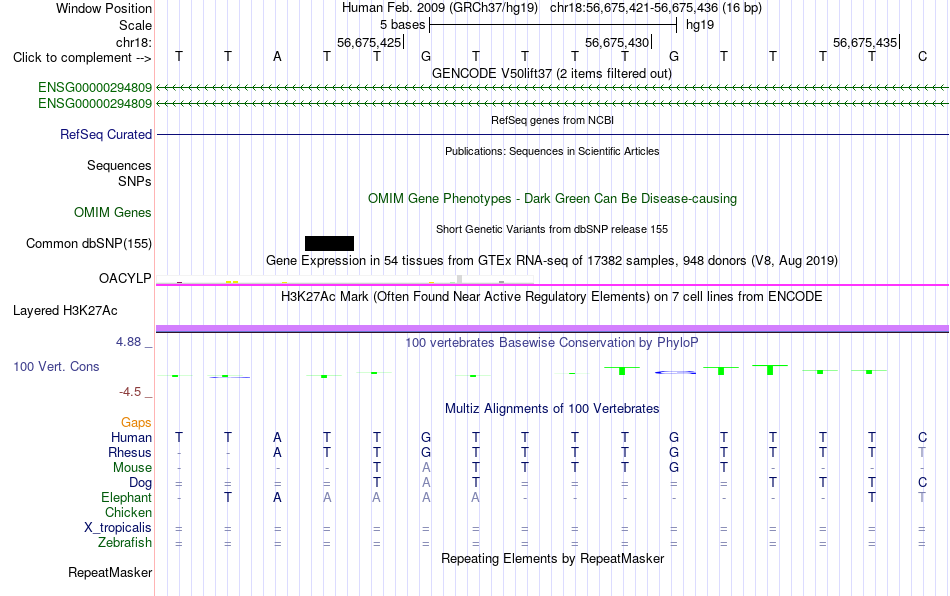Open the Common dbSNP(155) track label

[x=89, y=243]
